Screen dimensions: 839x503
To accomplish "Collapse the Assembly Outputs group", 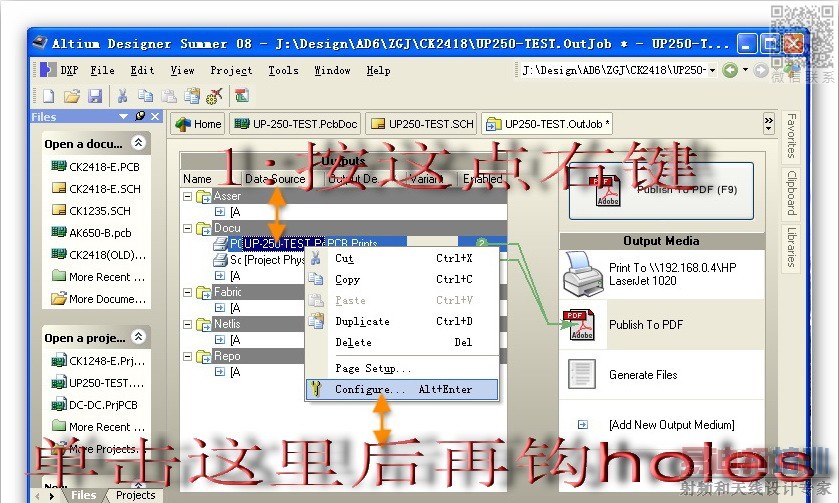I will [187, 196].
